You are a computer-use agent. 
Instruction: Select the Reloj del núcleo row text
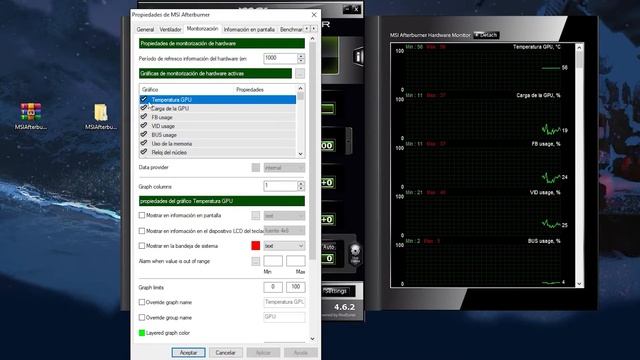pyautogui.click(x=169, y=152)
